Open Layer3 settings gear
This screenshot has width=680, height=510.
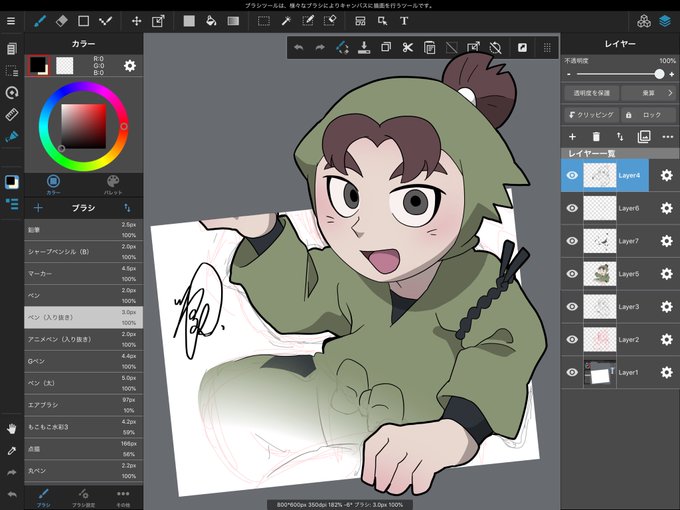click(x=667, y=307)
